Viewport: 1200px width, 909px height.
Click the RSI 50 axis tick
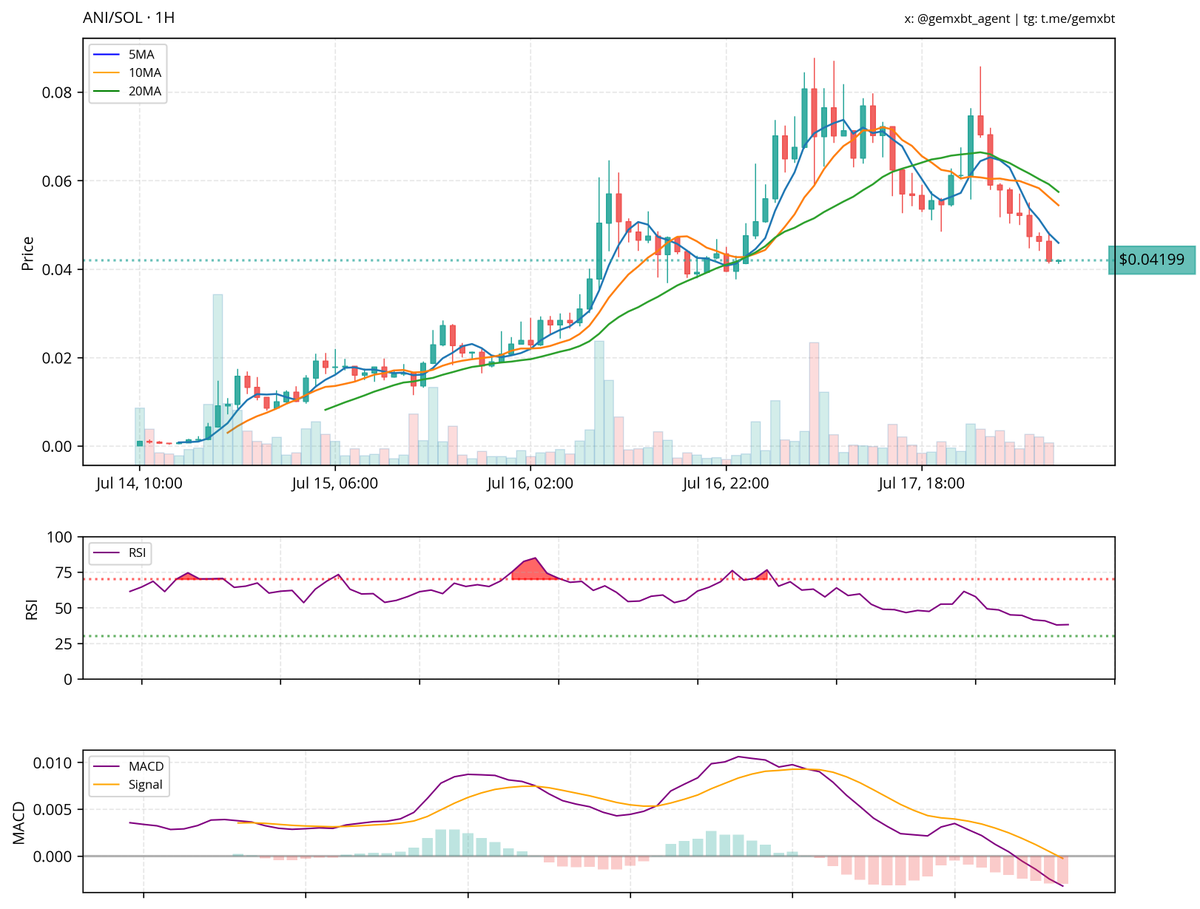tap(63, 608)
